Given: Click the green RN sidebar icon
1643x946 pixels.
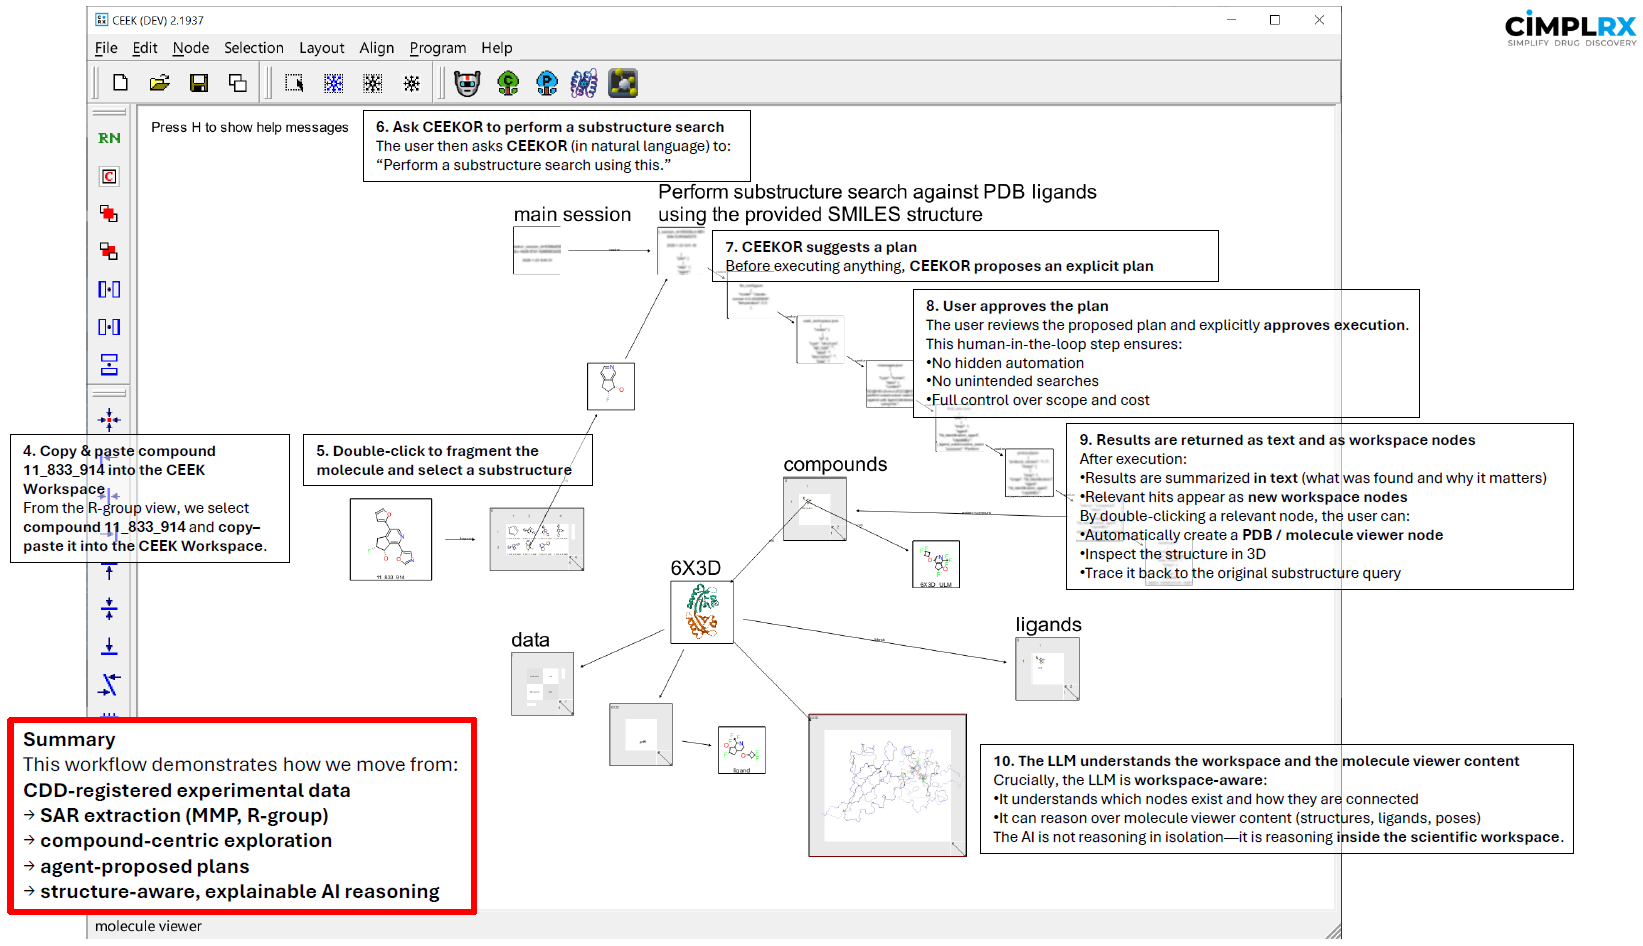Looking at the screenshot, I should (x=109, y=138).
